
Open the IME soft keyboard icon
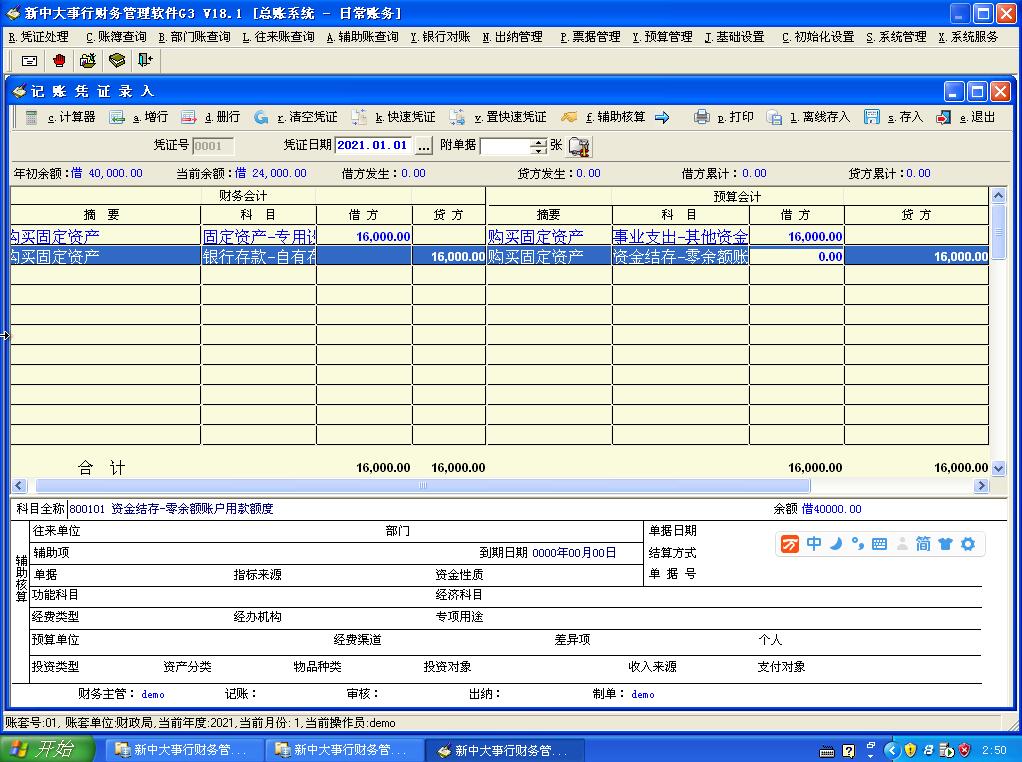(879, 544)
